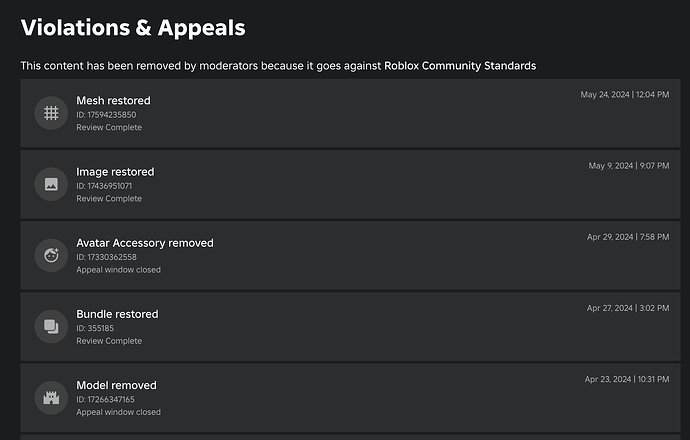Image resolution: width=690 pixels, height=440 pixels.
Task: Open the Bundle restored entry
Action: pyautogui.click(x=350, y=326)
